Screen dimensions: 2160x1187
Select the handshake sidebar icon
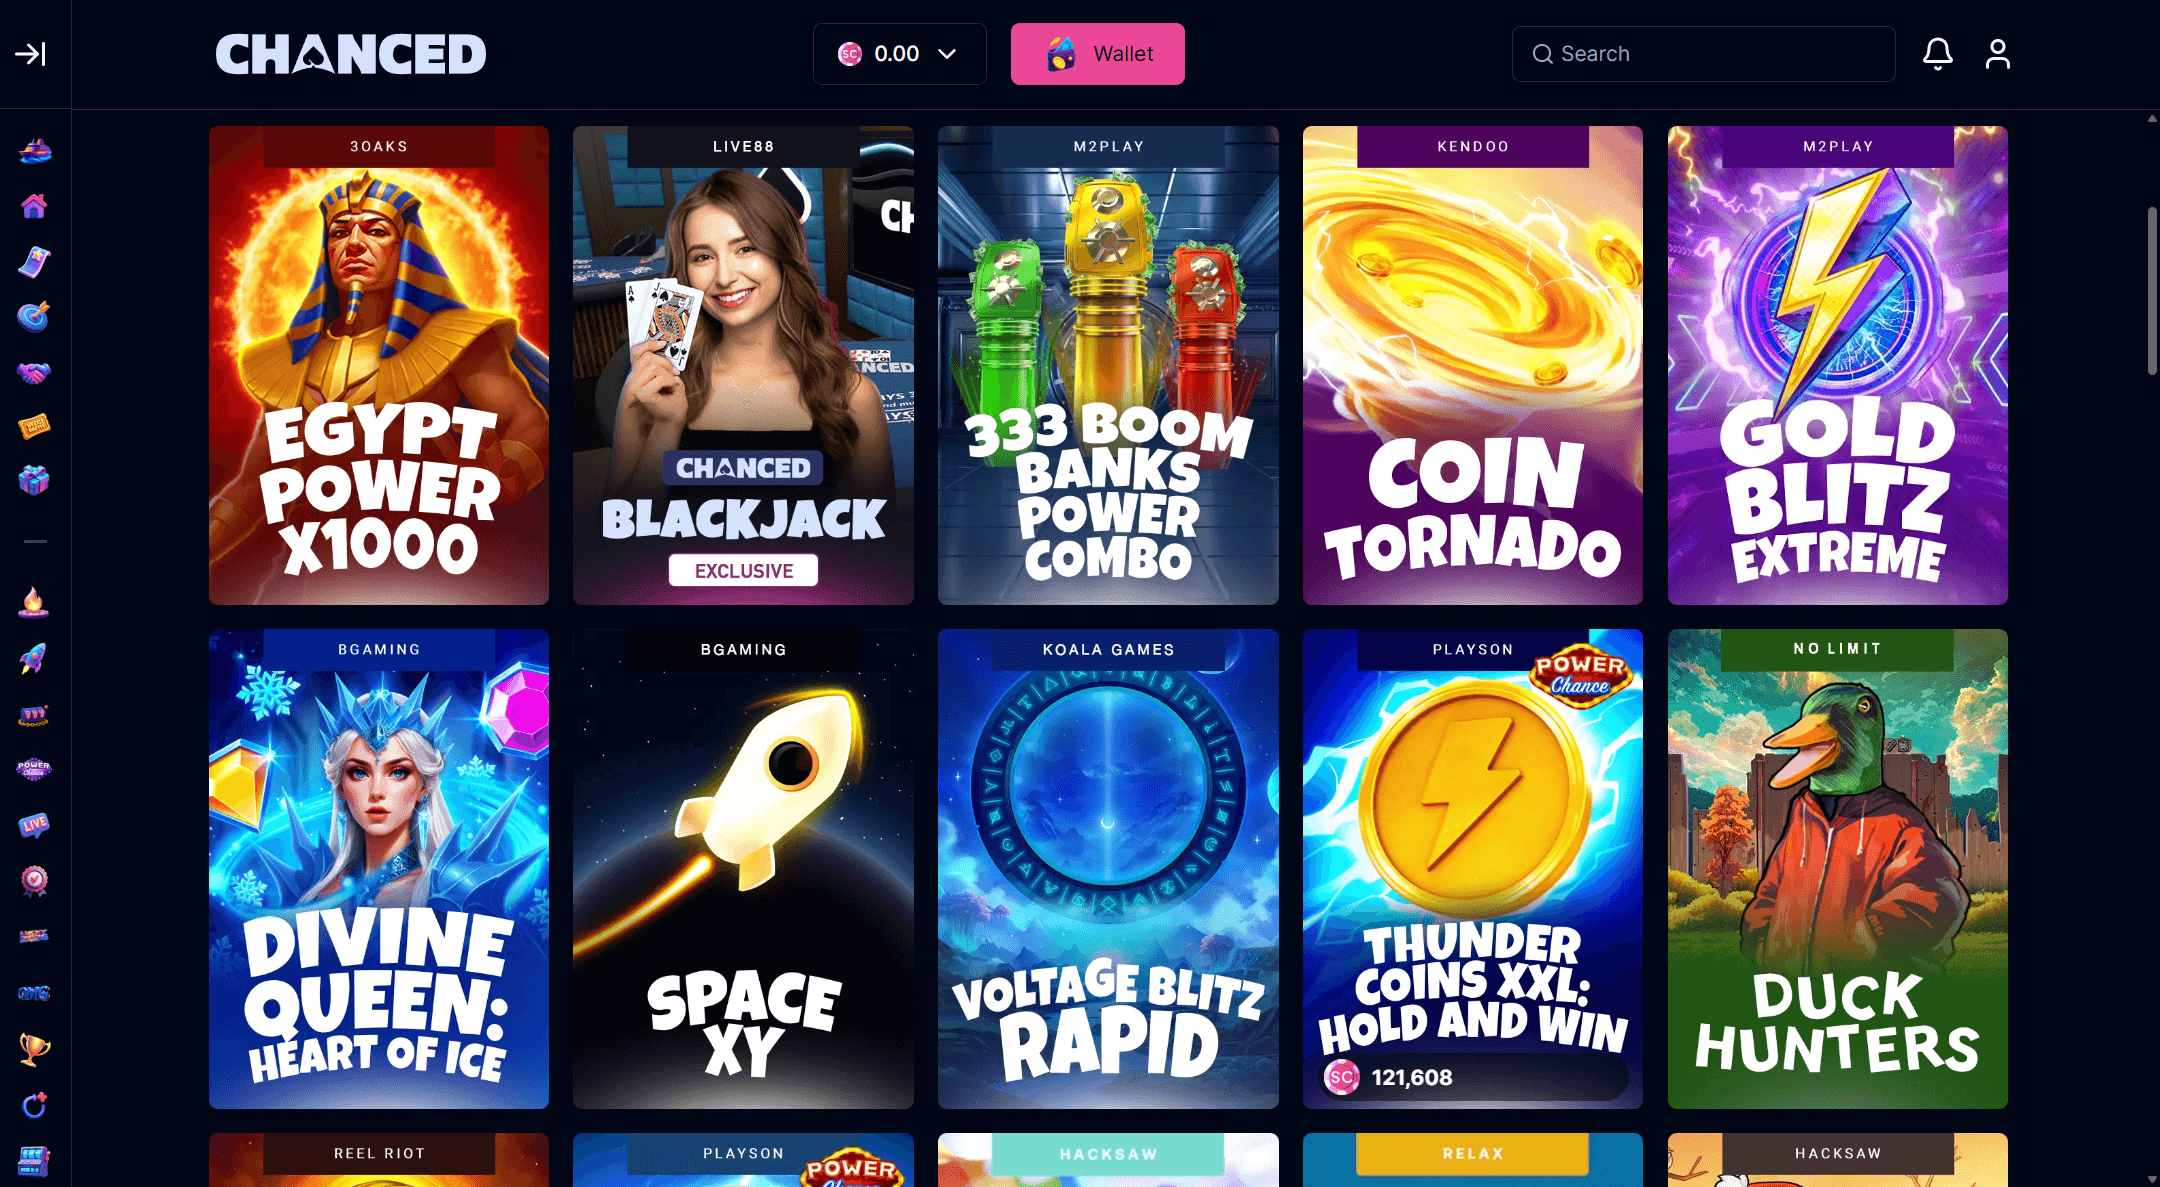[x=34, y=372]
